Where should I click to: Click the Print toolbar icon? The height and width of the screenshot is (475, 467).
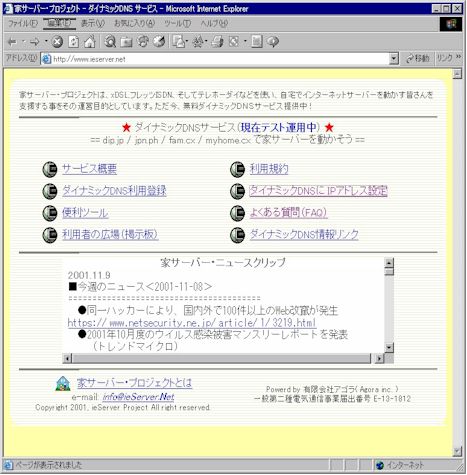click(x=217, y=42)
